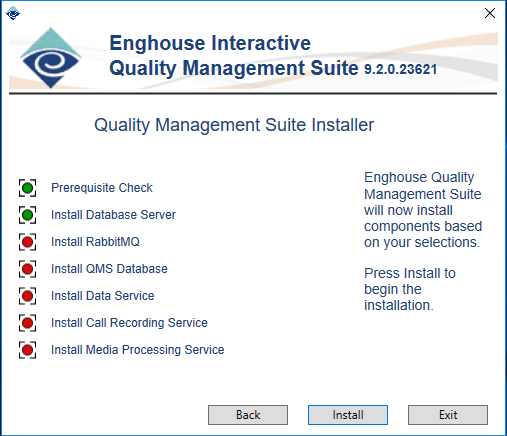Select the Install Media Processing Service step label
Image resolution: width=507 pixels, height=436 pixels.
coord(138,350)
